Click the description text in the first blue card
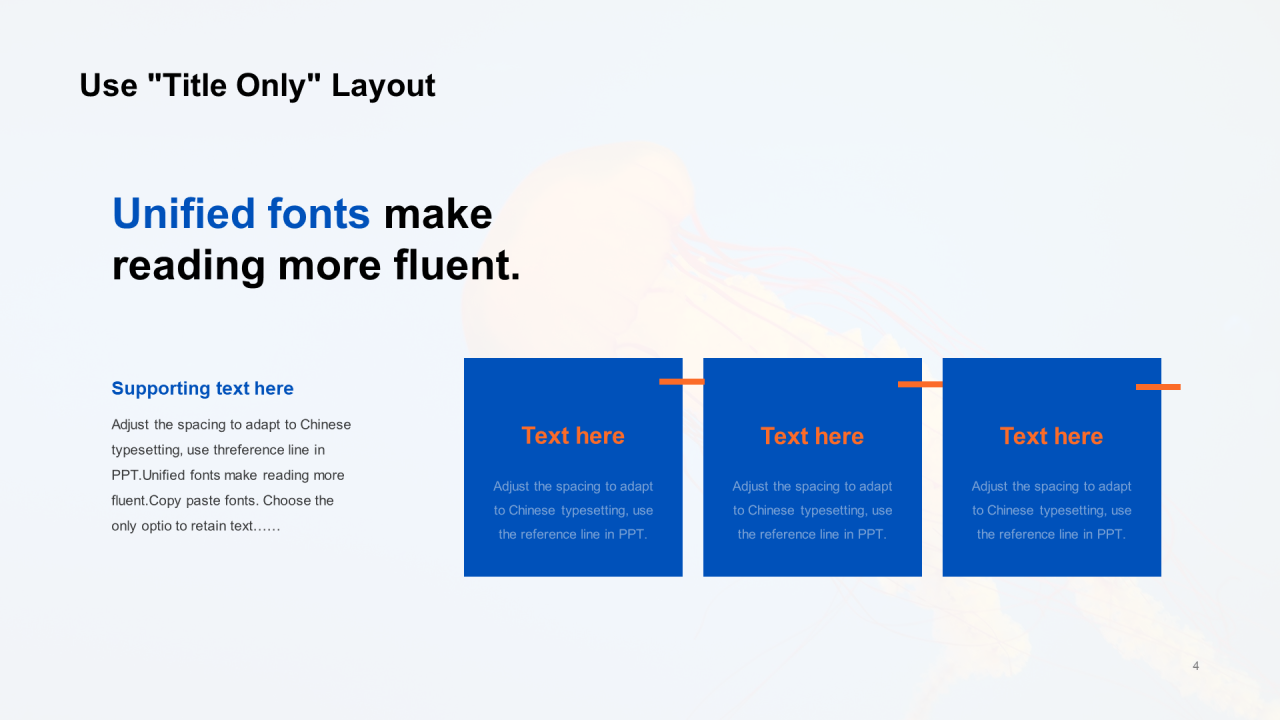The height and width of the screenshot is (720, 1280). 573,510
